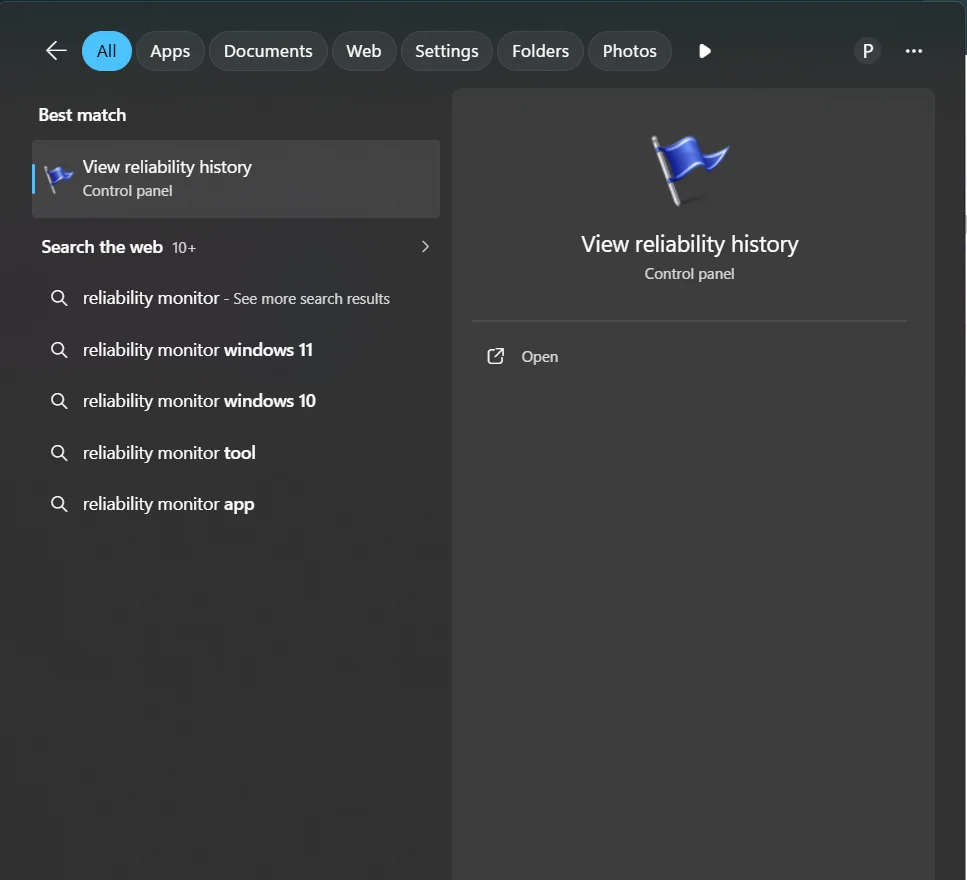The width and height of the screenshot is (967, 880).
Task: Switch to the Documents filter tab
Action: pyautogui.click(x=268, y=51)
